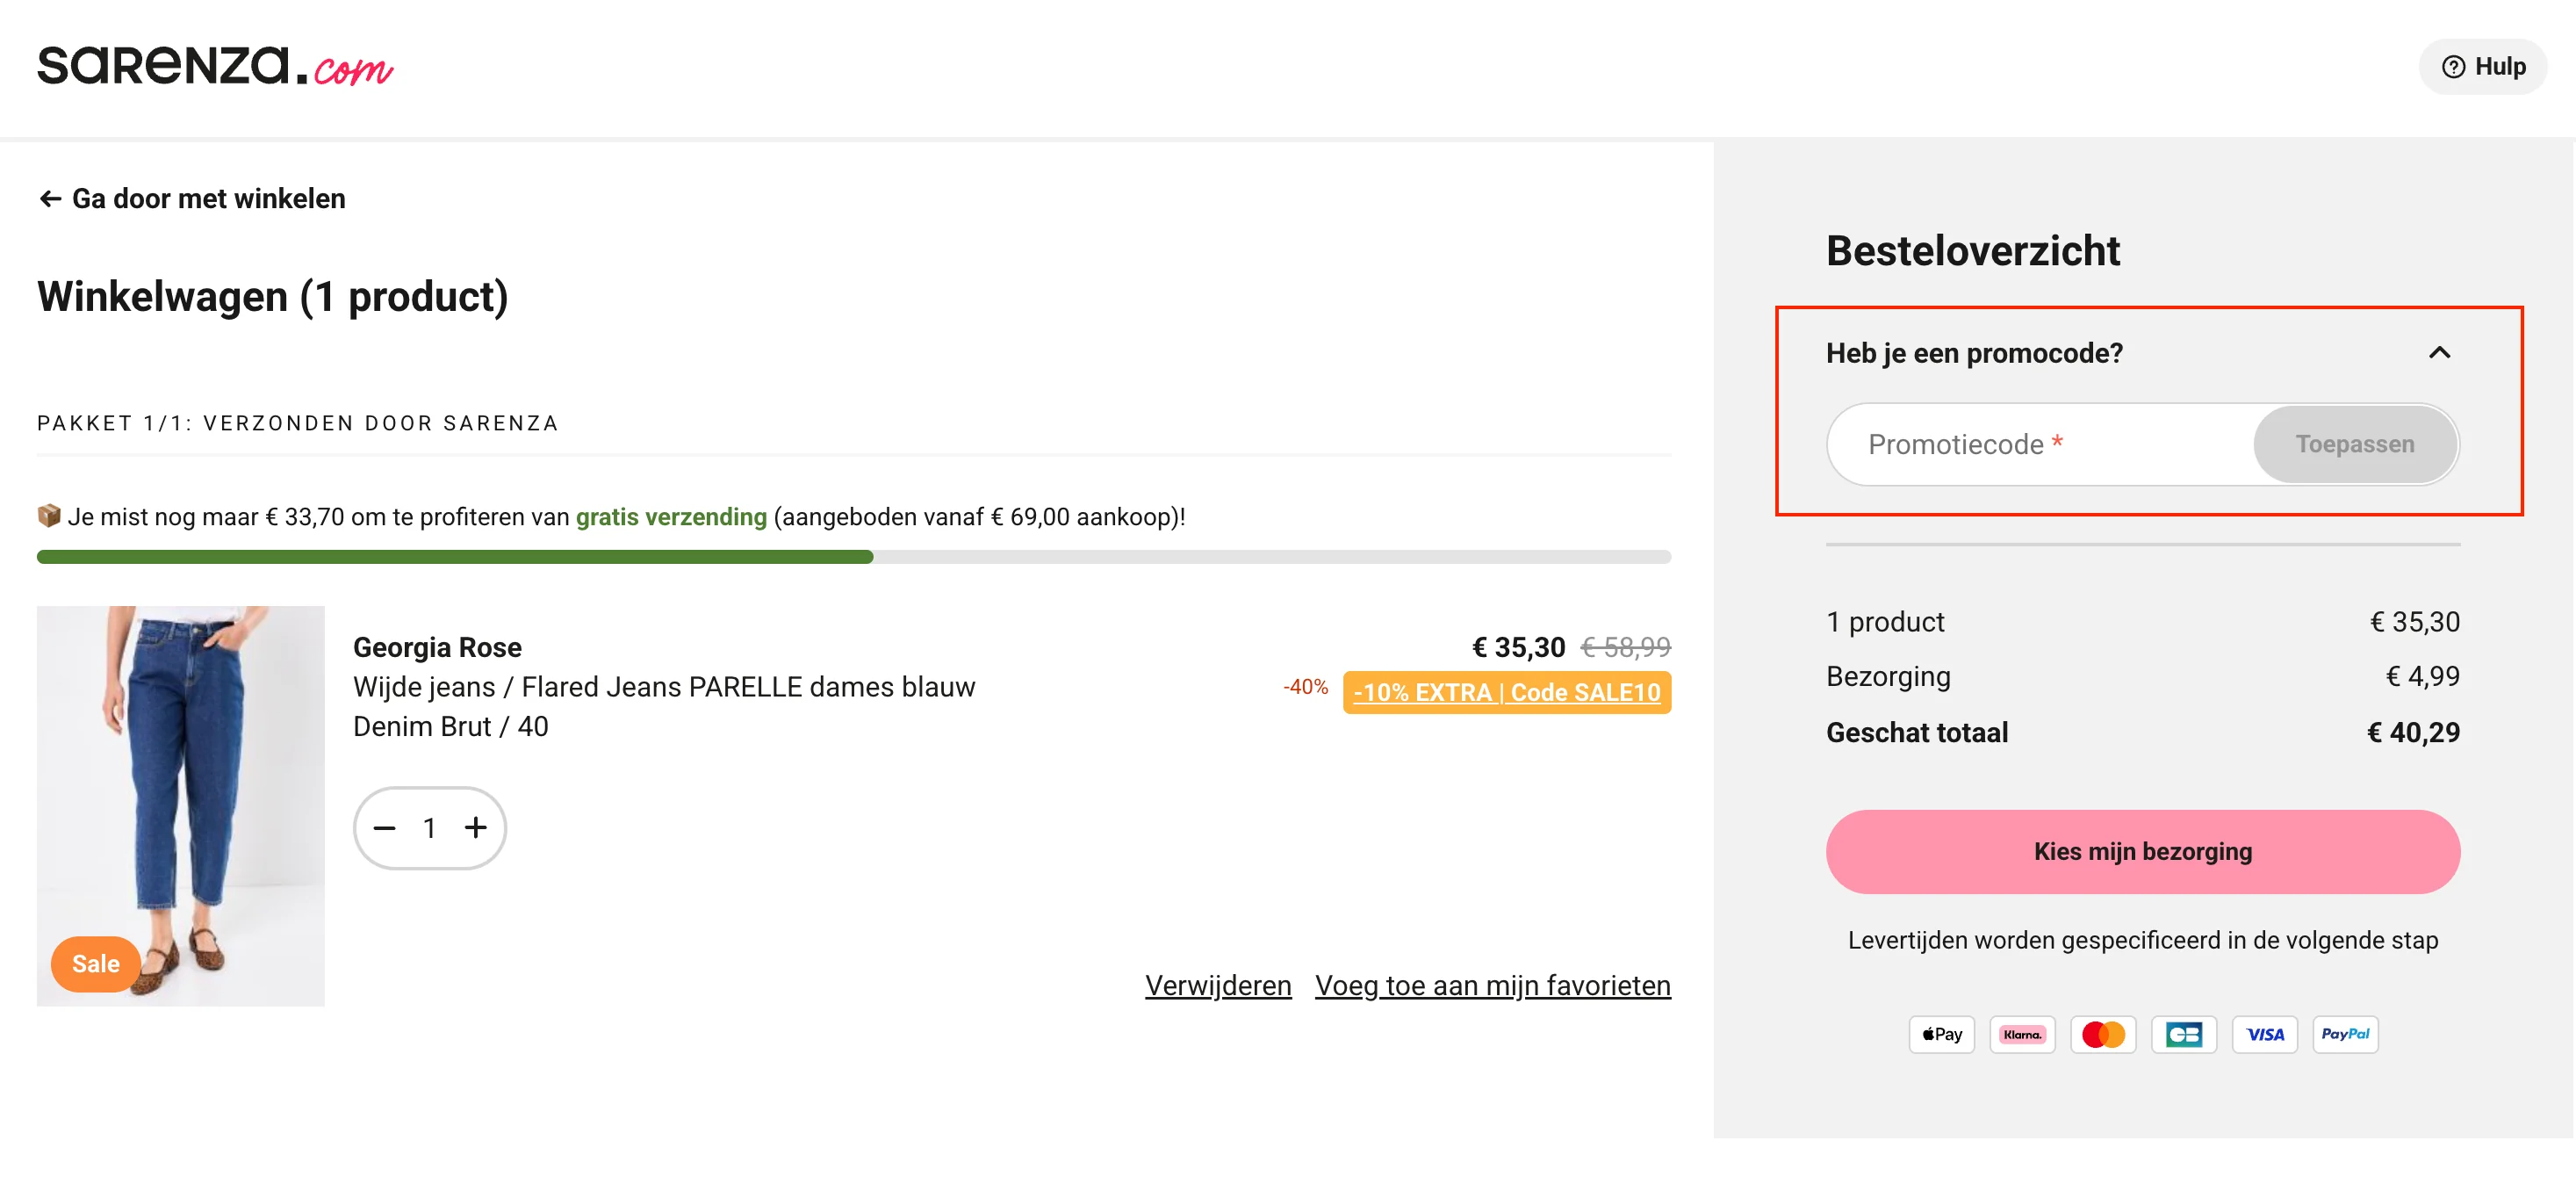Click the Sarenza.com logo
This screenshot has width=2576, height=1184.
(215, 66)
